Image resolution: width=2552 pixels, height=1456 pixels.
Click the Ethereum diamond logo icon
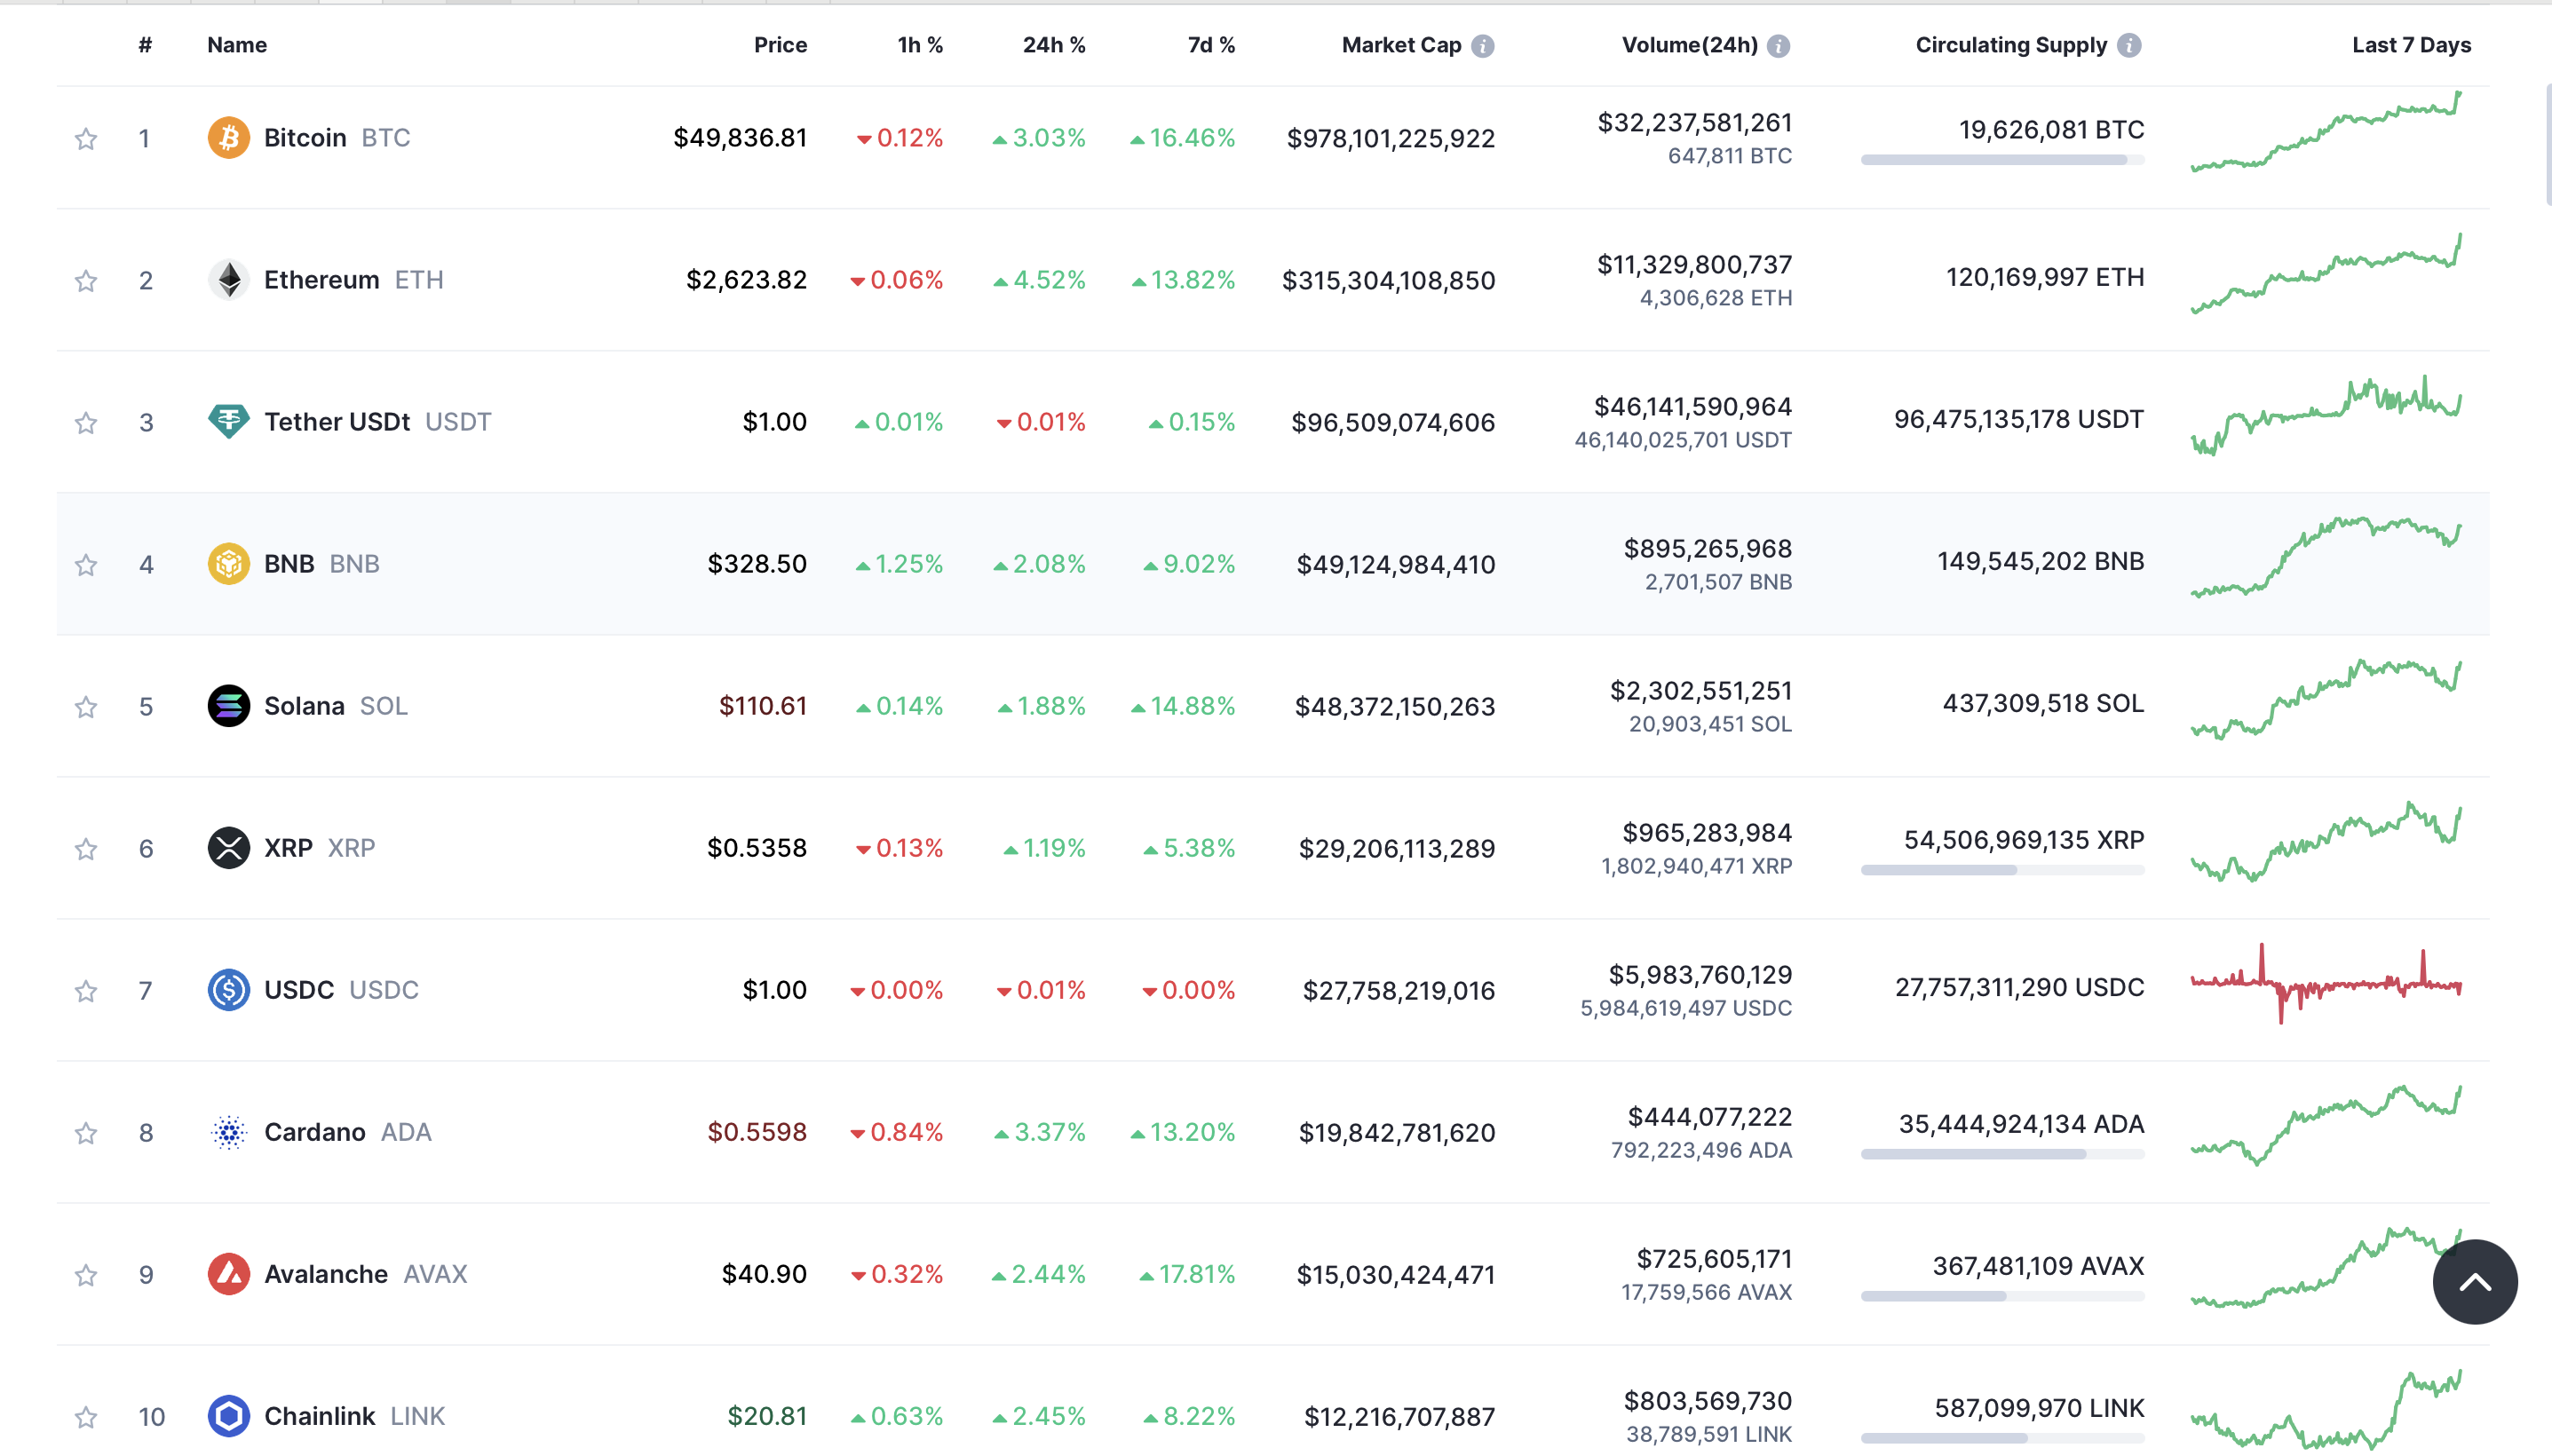pyautogui.click(x=228, y=280)
